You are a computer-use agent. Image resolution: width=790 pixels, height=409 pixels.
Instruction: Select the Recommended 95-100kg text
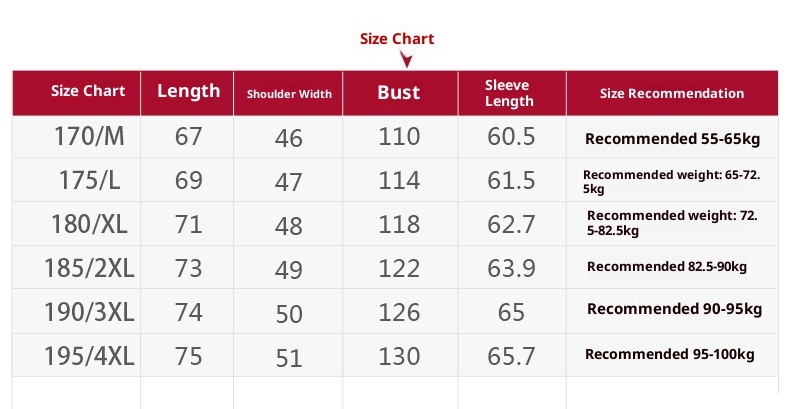[x=669, y=354]
